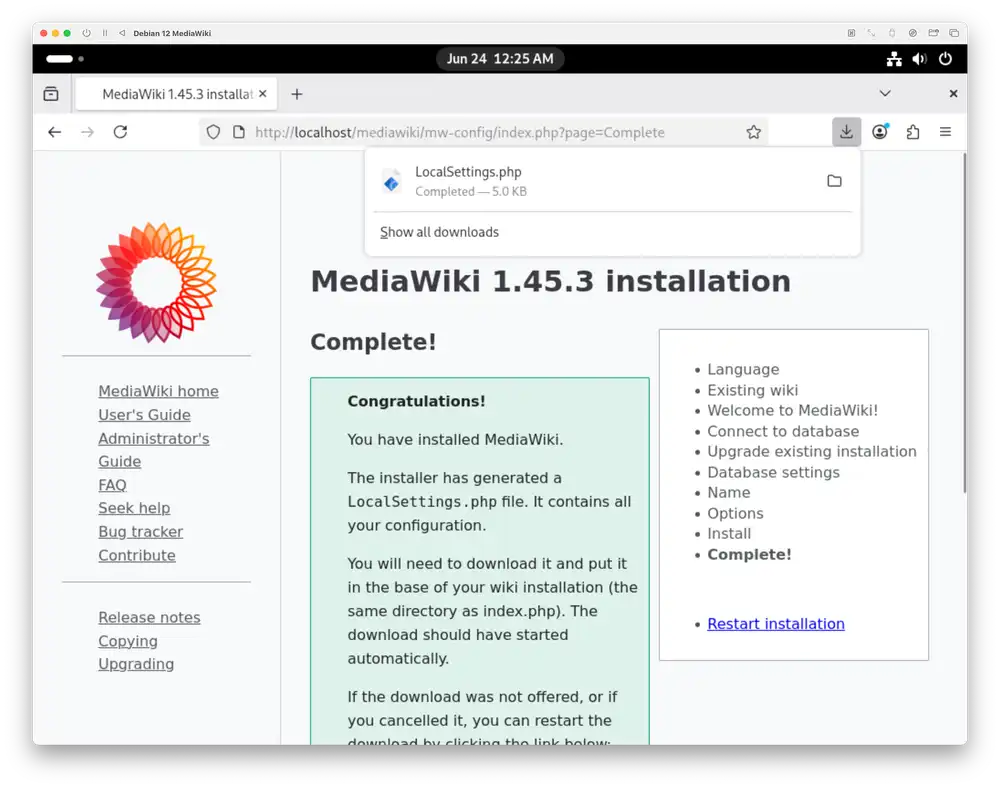Image resolution: width=1000 pixels, height=788 pixels.
Task: Click the Complete! step in progress list
Action: point(749,554)
